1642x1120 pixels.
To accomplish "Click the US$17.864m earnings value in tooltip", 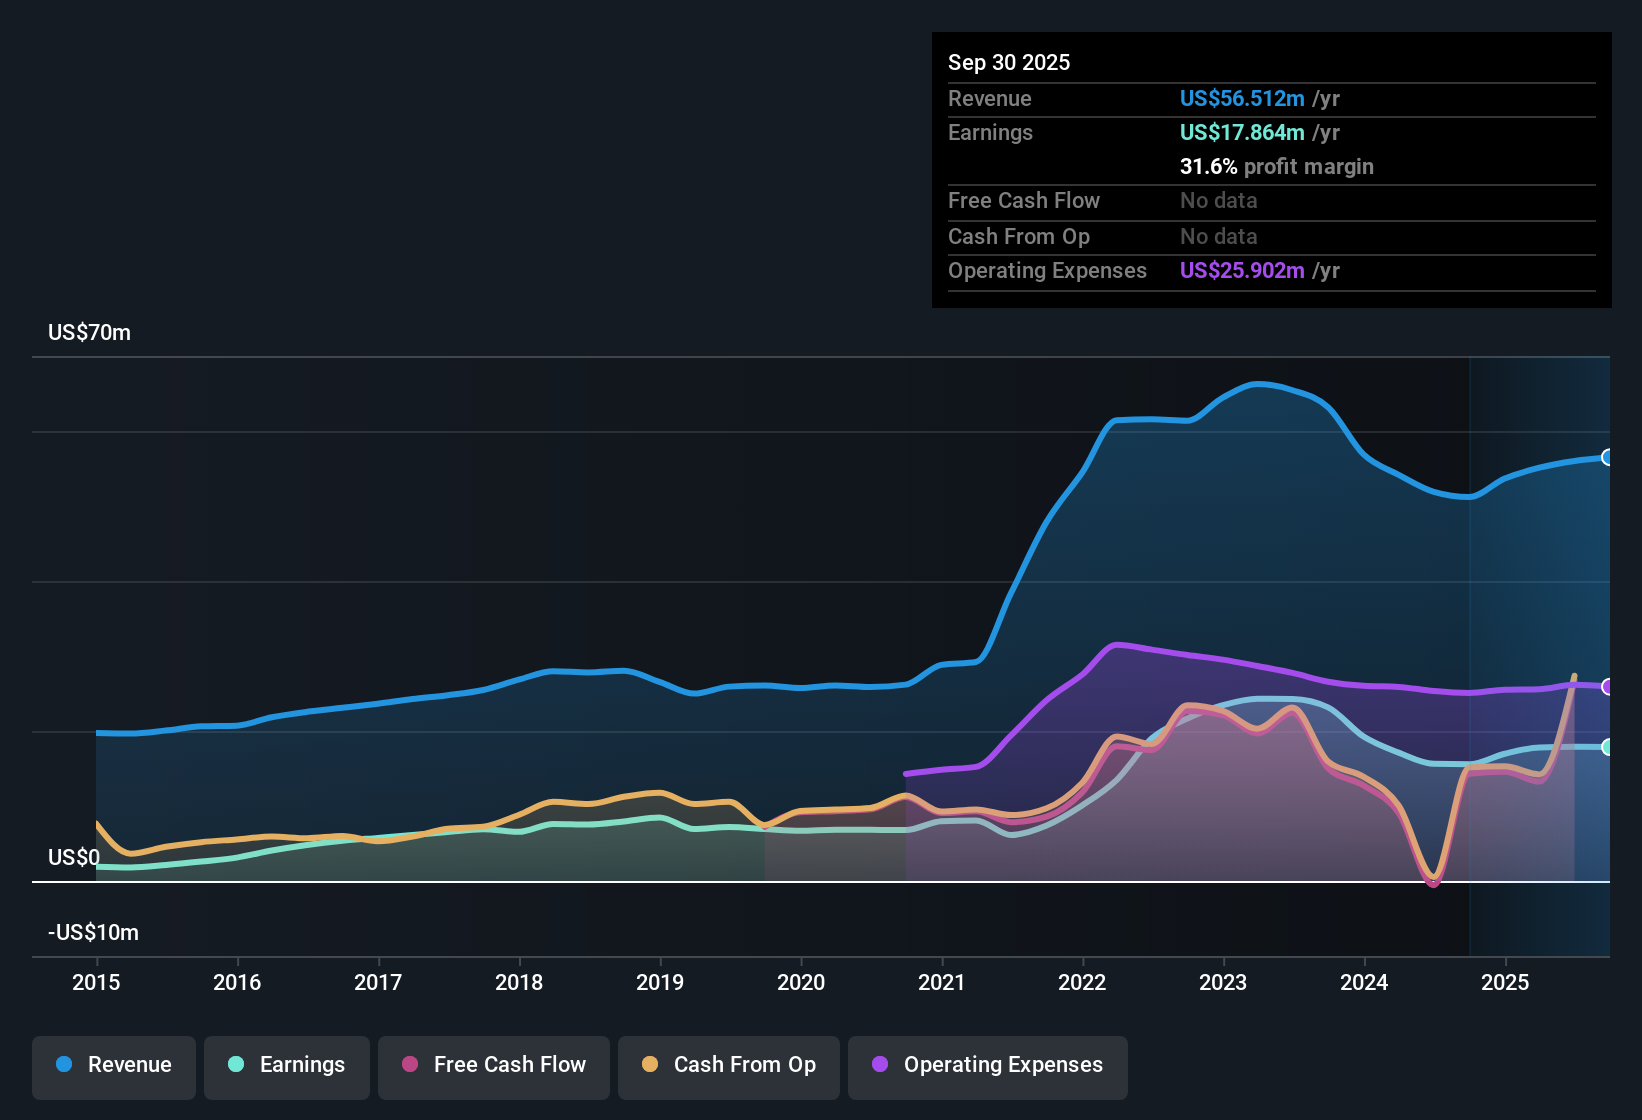I will (1242, 132).
